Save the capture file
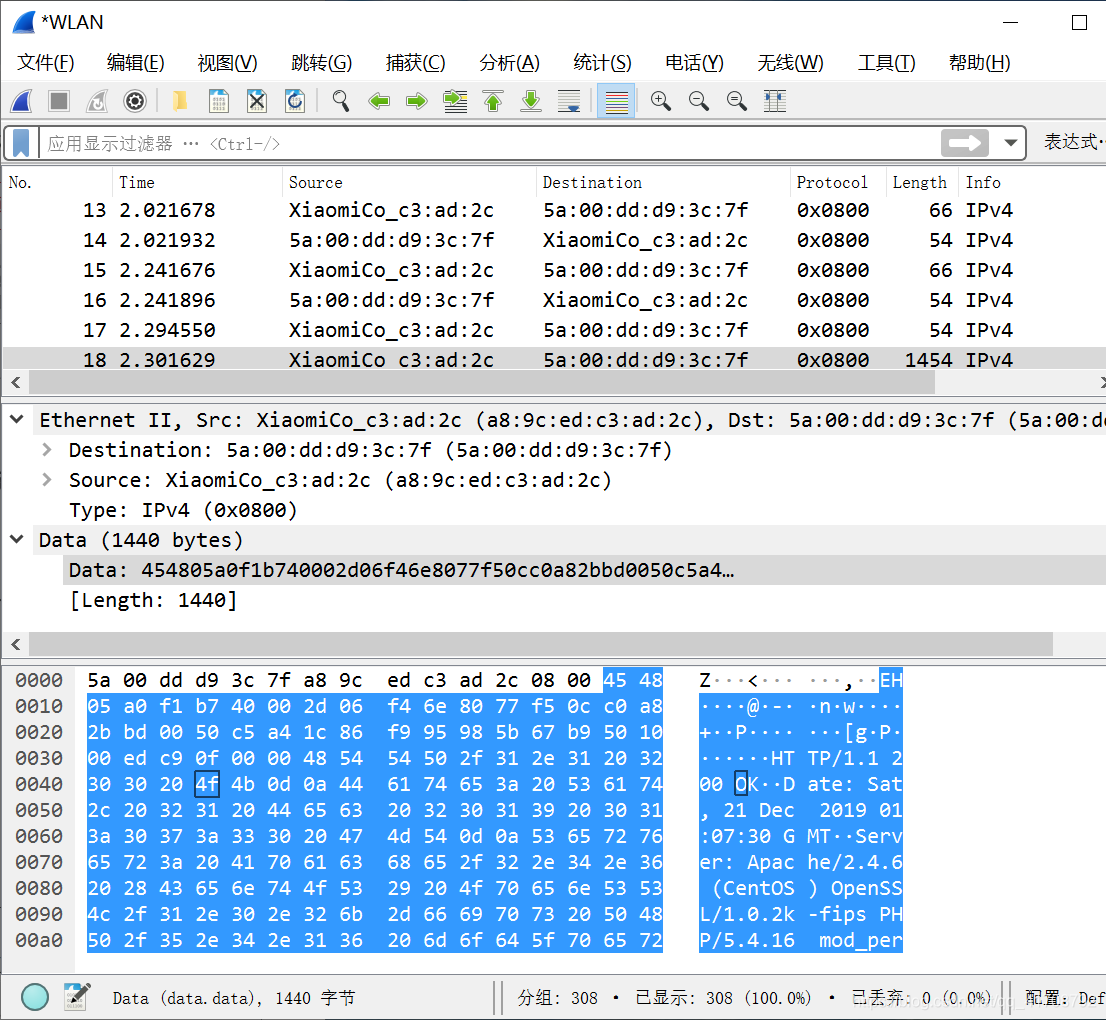This screenshot has height=1020, width=1106. point(219,102)
